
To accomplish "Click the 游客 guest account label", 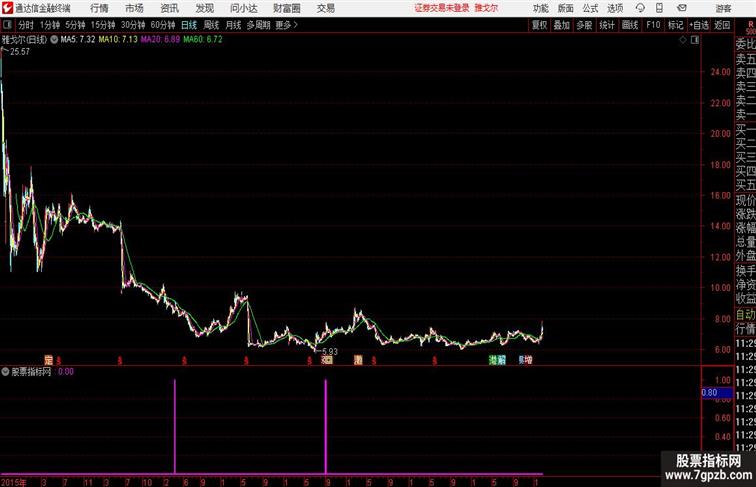I will coord(723,8).
